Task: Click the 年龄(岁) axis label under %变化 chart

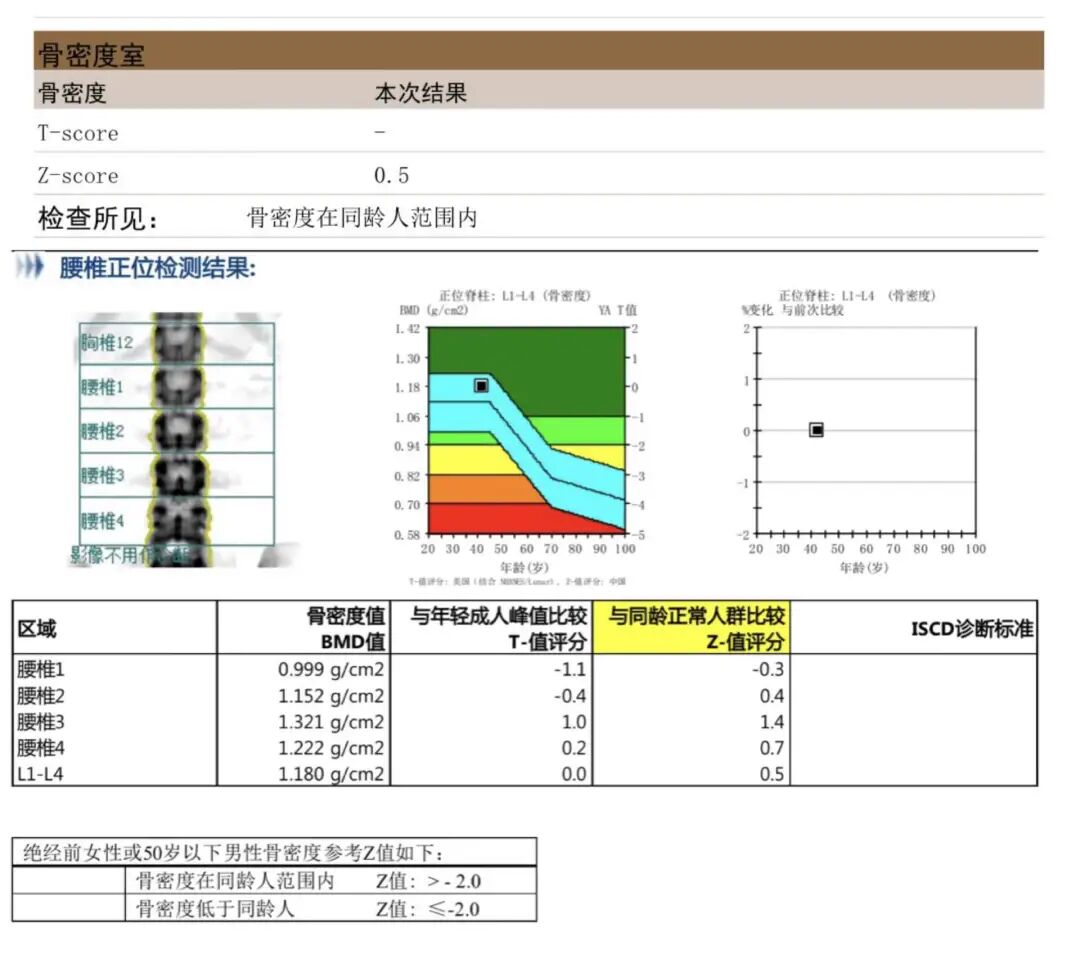Action: (x=864, y=568)
